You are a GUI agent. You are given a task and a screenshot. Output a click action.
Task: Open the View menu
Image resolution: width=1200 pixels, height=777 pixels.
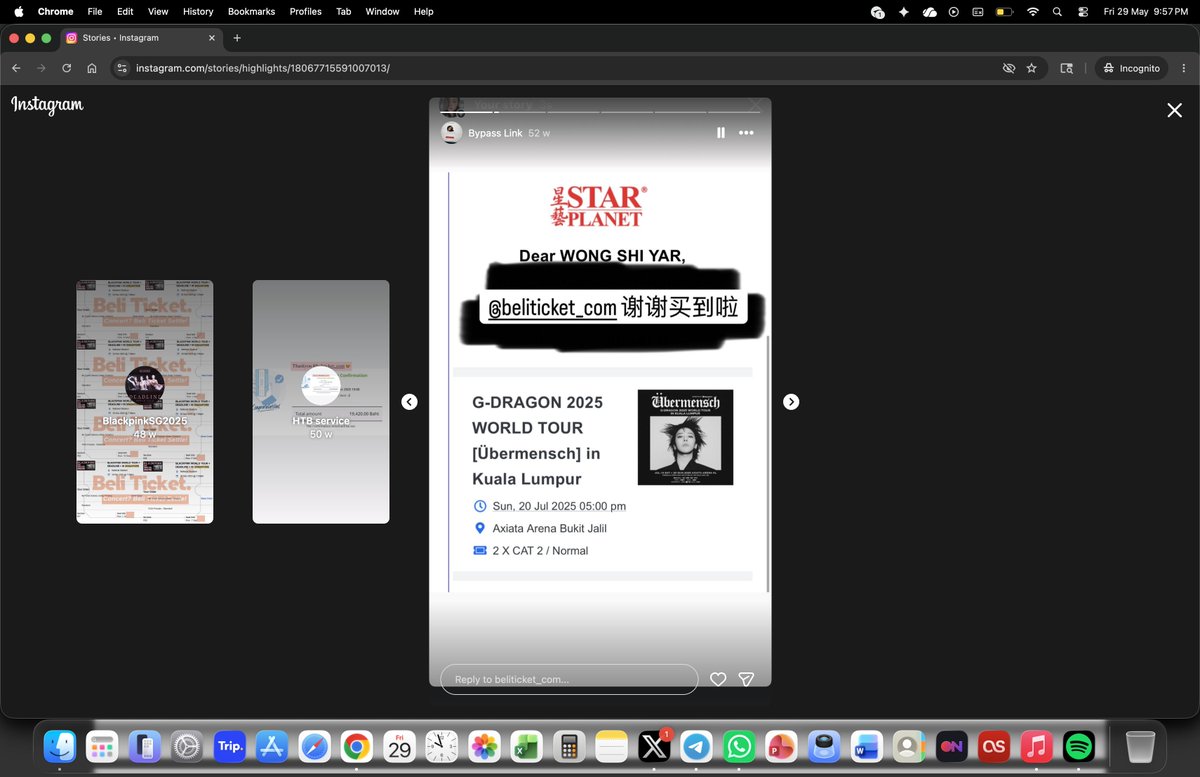coord(158,11)
